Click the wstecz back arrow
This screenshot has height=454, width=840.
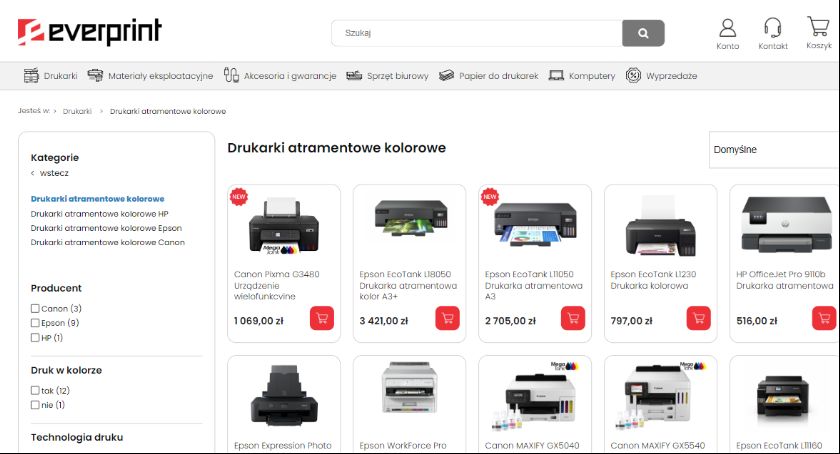point(33,173)
